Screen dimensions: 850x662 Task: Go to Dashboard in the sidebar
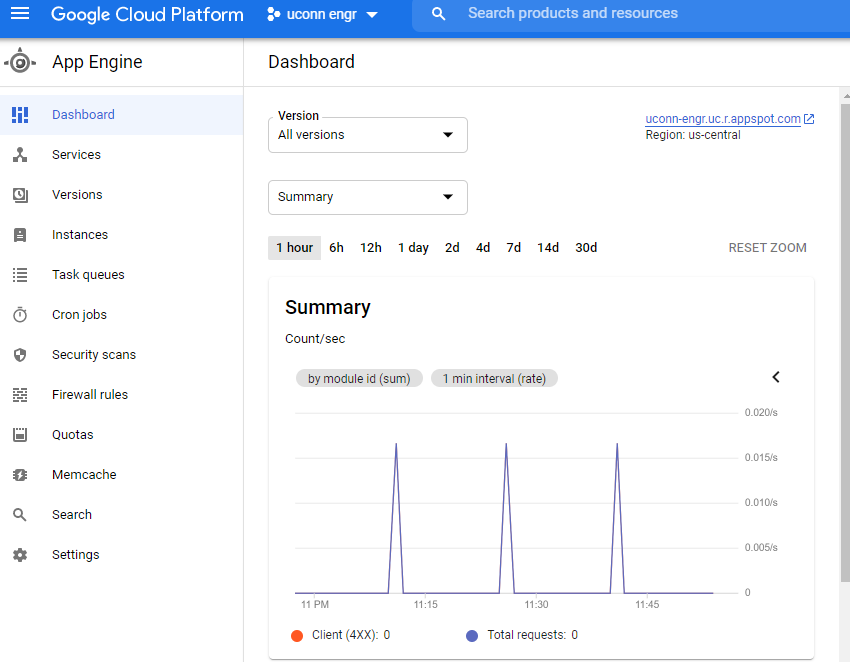(121, 115)
